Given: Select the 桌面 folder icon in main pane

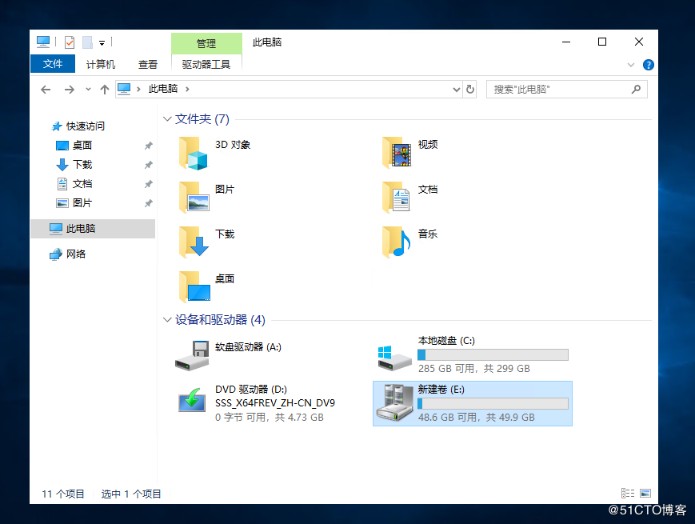Looking at the screenshot, I should pos(194,286).
